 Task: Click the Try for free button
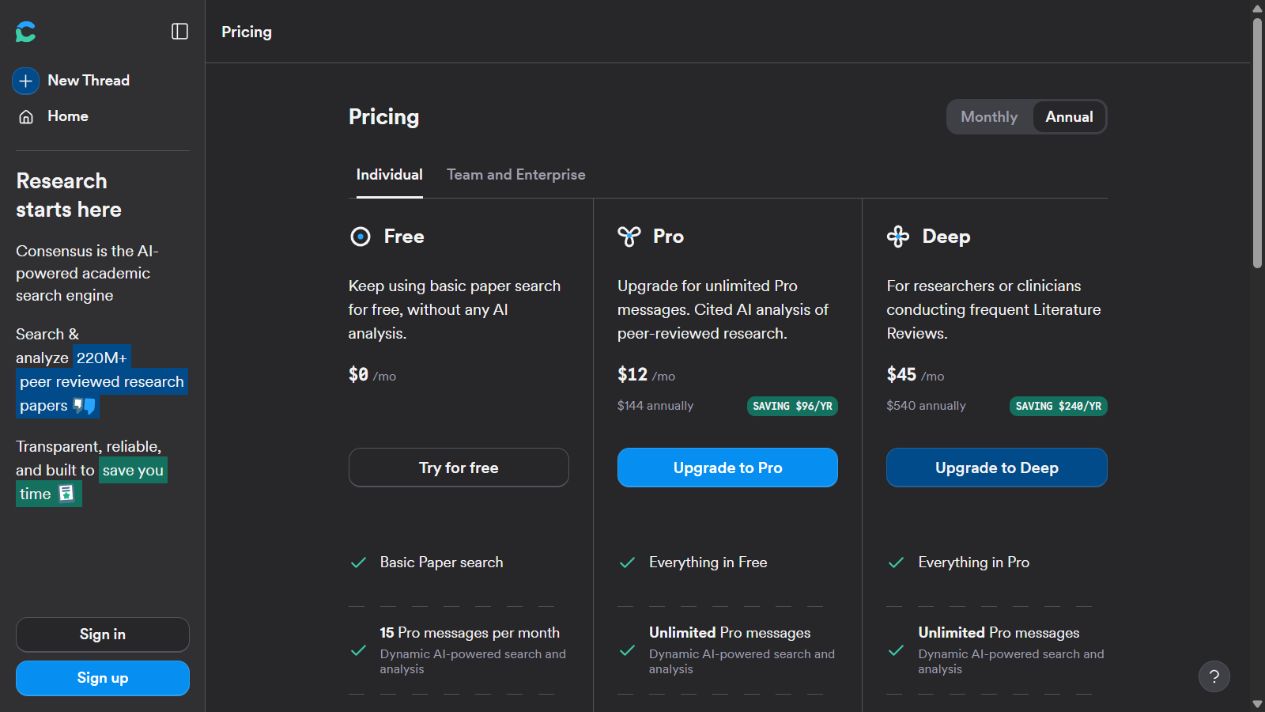pos(458,468)
